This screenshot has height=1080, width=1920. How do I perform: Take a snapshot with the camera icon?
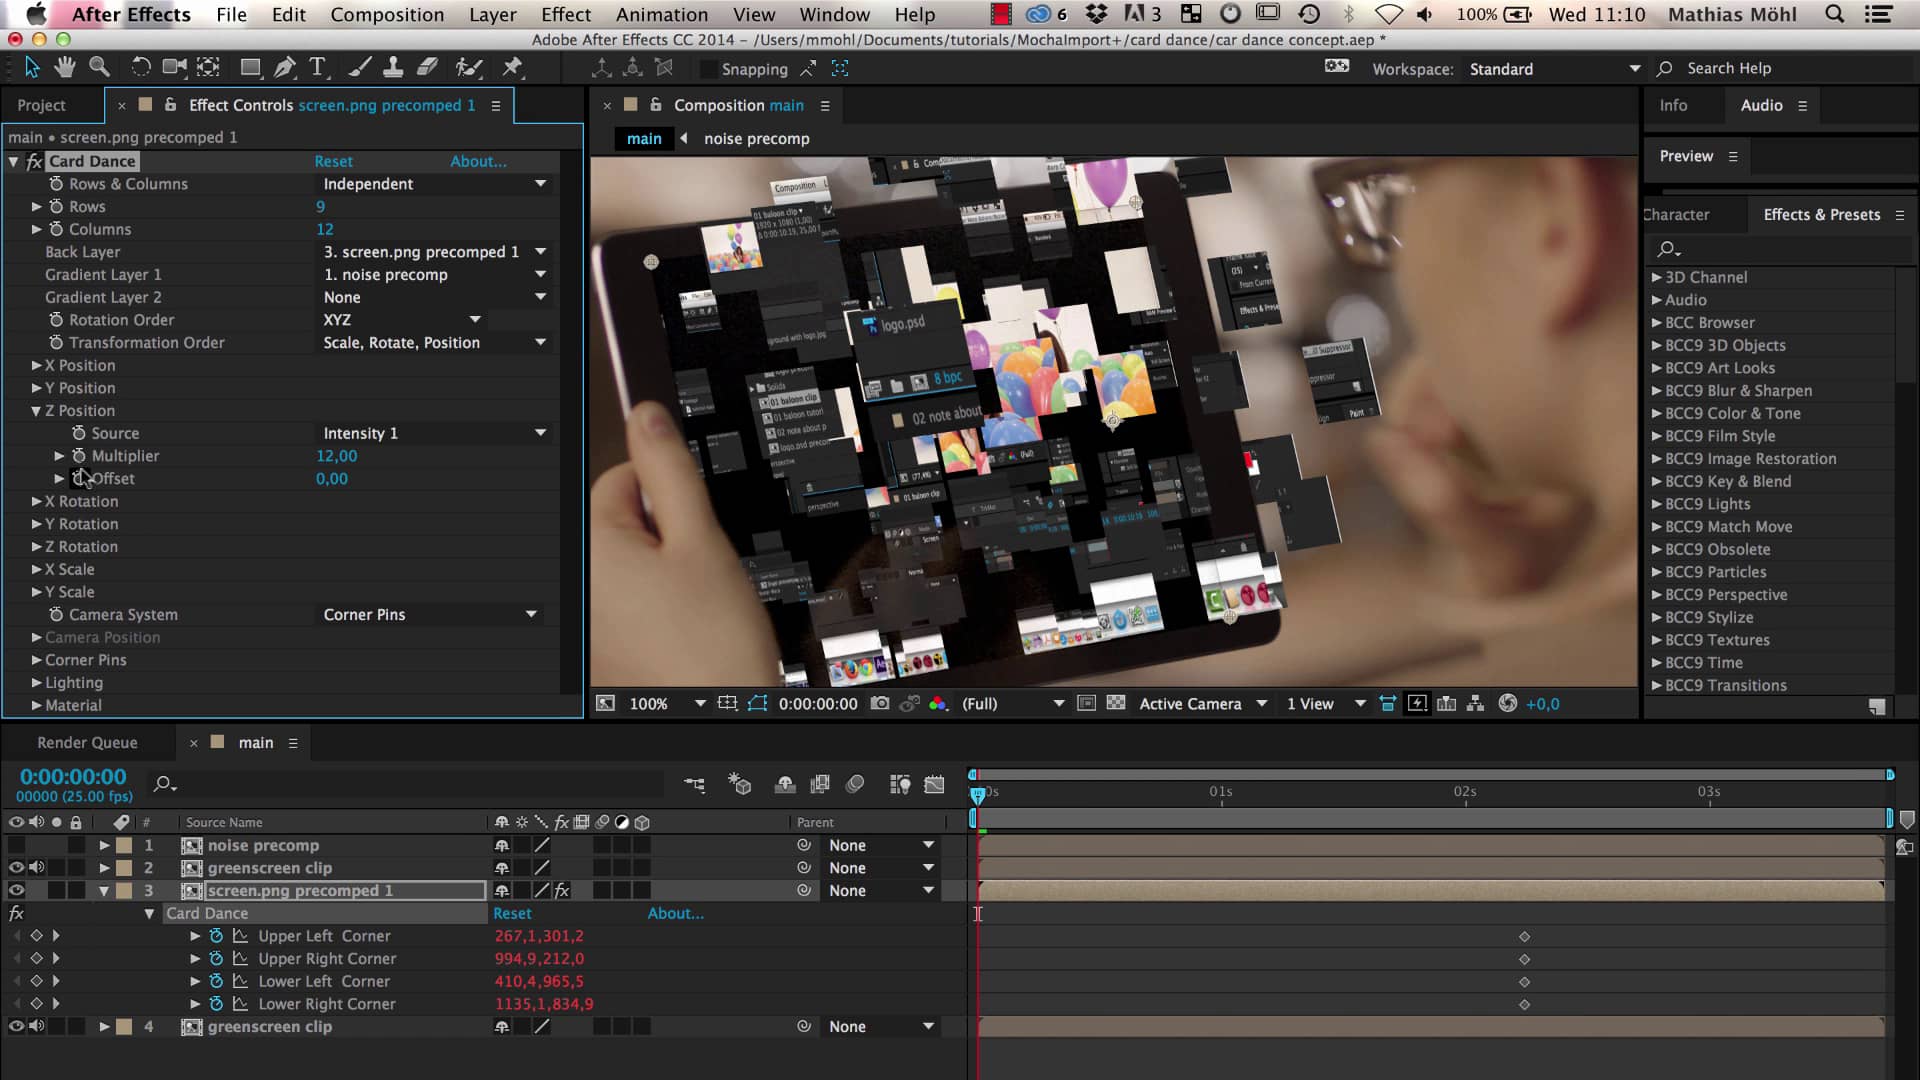point(880,703)
